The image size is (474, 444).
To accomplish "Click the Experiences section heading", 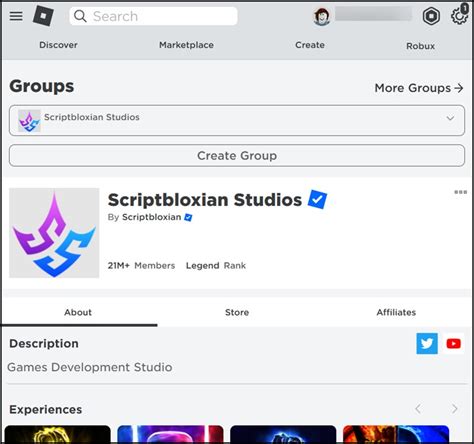I will (x=46, y=409).
